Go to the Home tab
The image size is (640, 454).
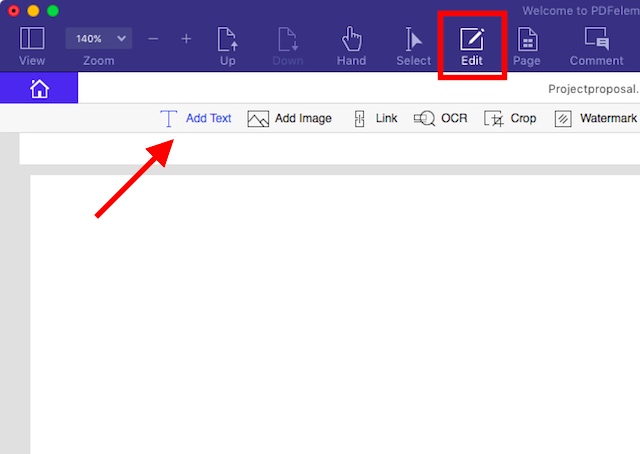[39, 88]
